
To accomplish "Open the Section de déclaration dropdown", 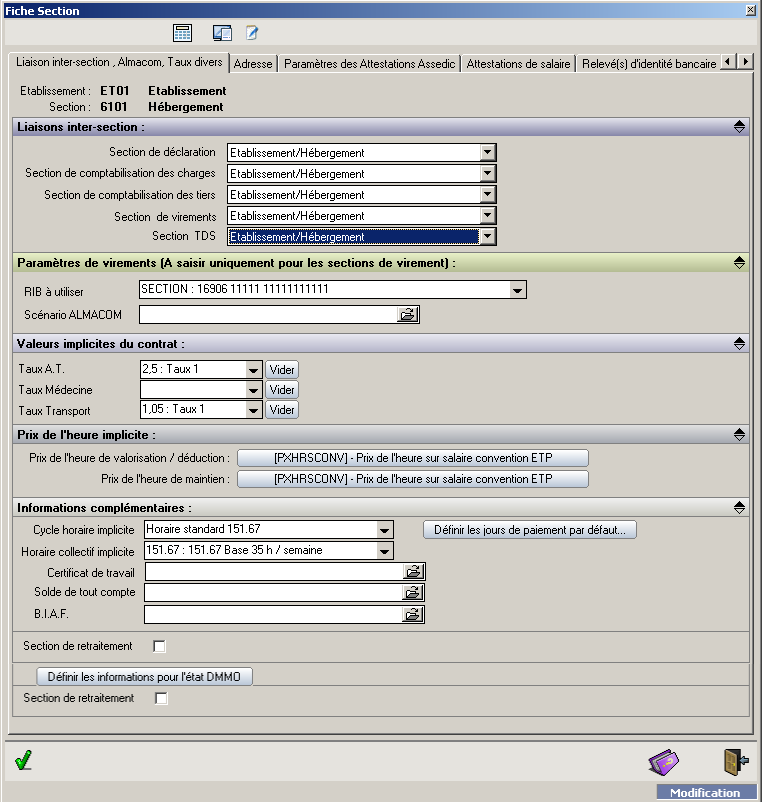I will (x=487, y=153).
